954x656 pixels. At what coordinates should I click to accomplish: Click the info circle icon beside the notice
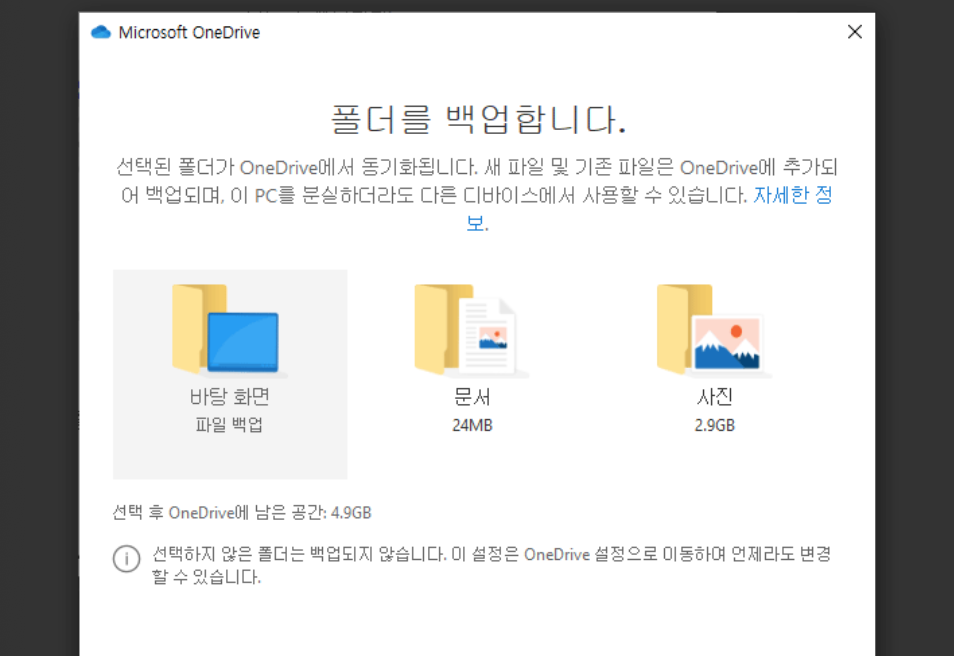127,558
